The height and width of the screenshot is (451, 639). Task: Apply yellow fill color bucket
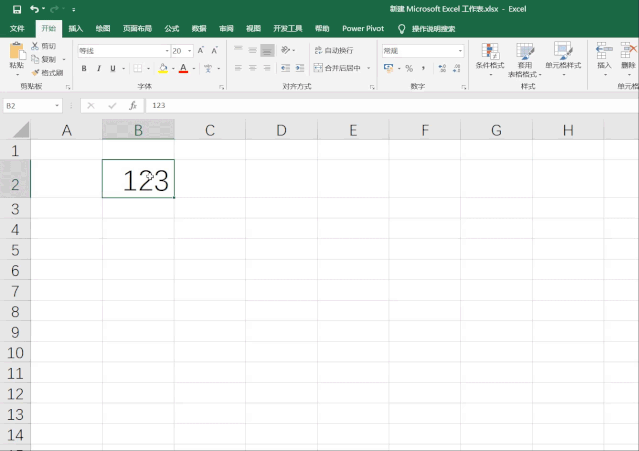click(163, 68)
